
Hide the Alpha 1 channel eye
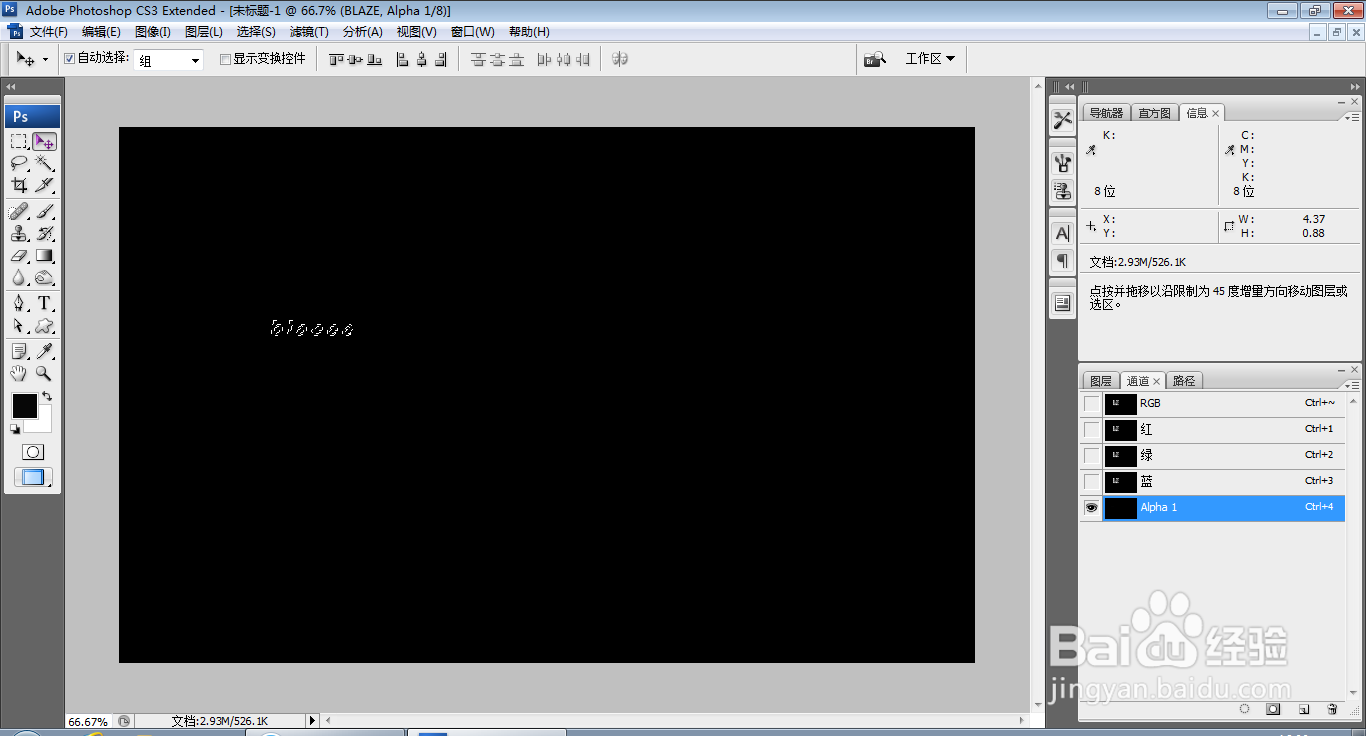[x=1091, y=507]
